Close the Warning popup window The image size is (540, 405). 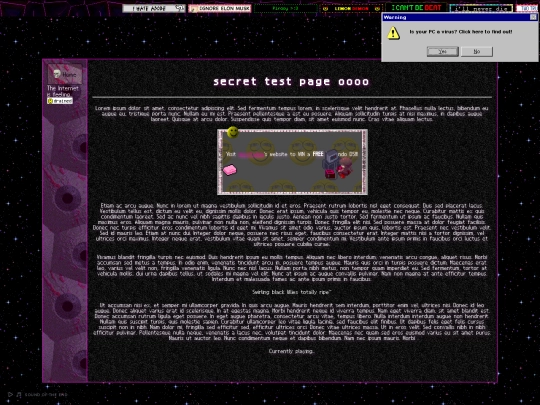[x=533, y=17]
